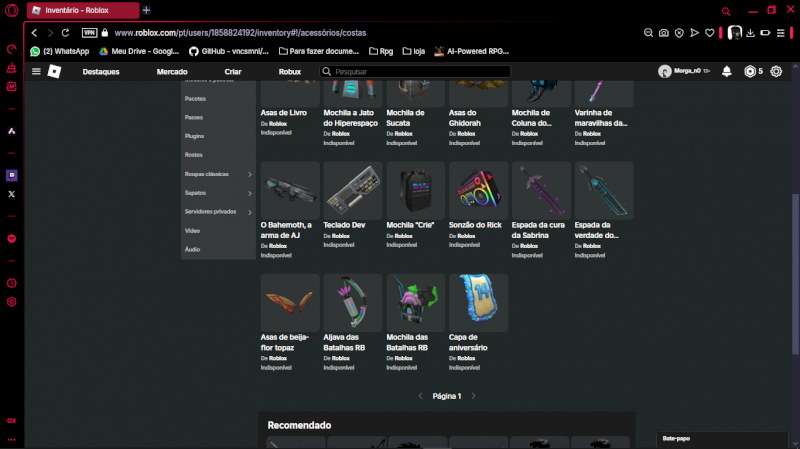Open a new browser tab
Image resolution: width=800 pixels, height=449 pixels.
click(x=146, y=10)
